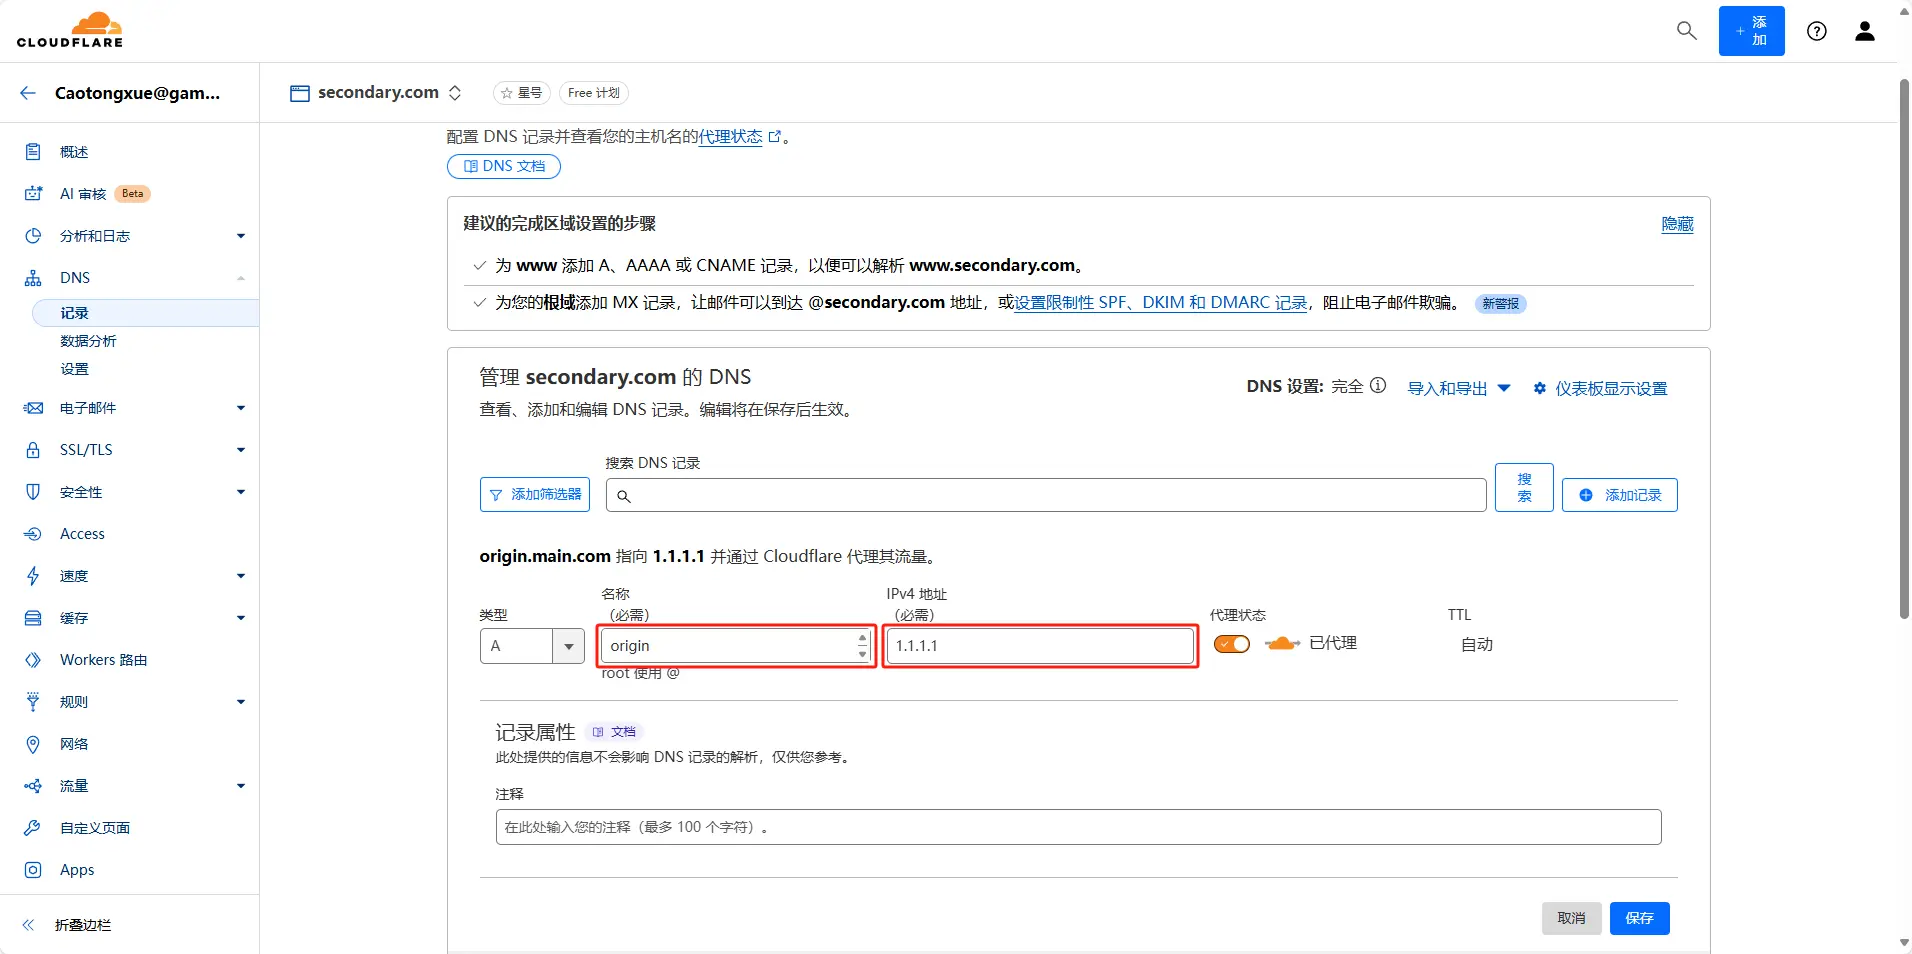Open the 自定义页面 menu item

coord(95,828)
